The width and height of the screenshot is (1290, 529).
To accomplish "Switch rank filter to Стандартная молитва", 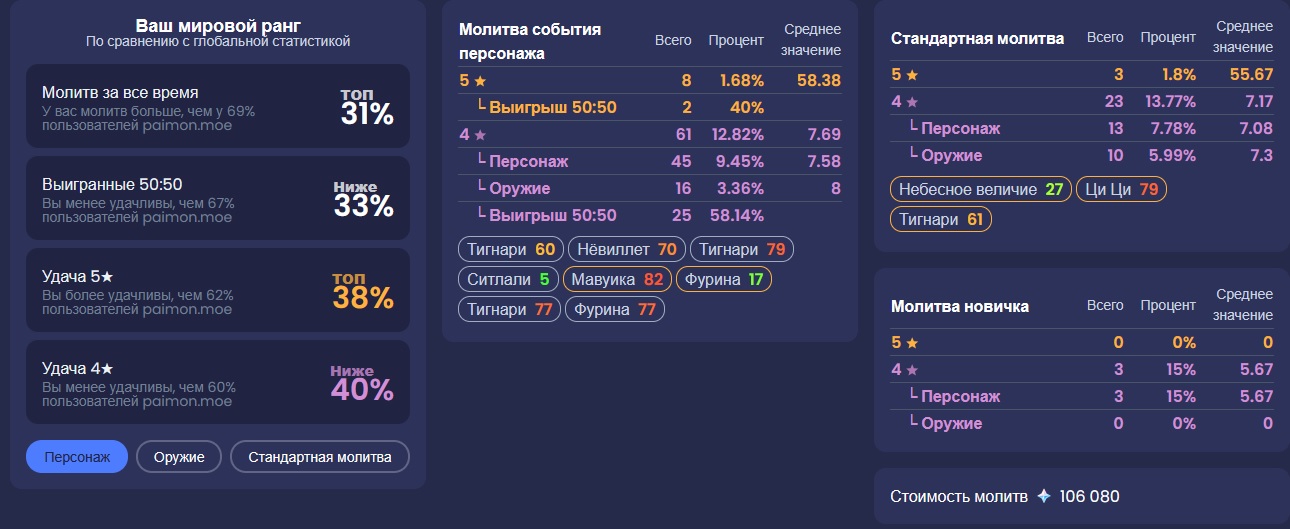I will 320,456.
